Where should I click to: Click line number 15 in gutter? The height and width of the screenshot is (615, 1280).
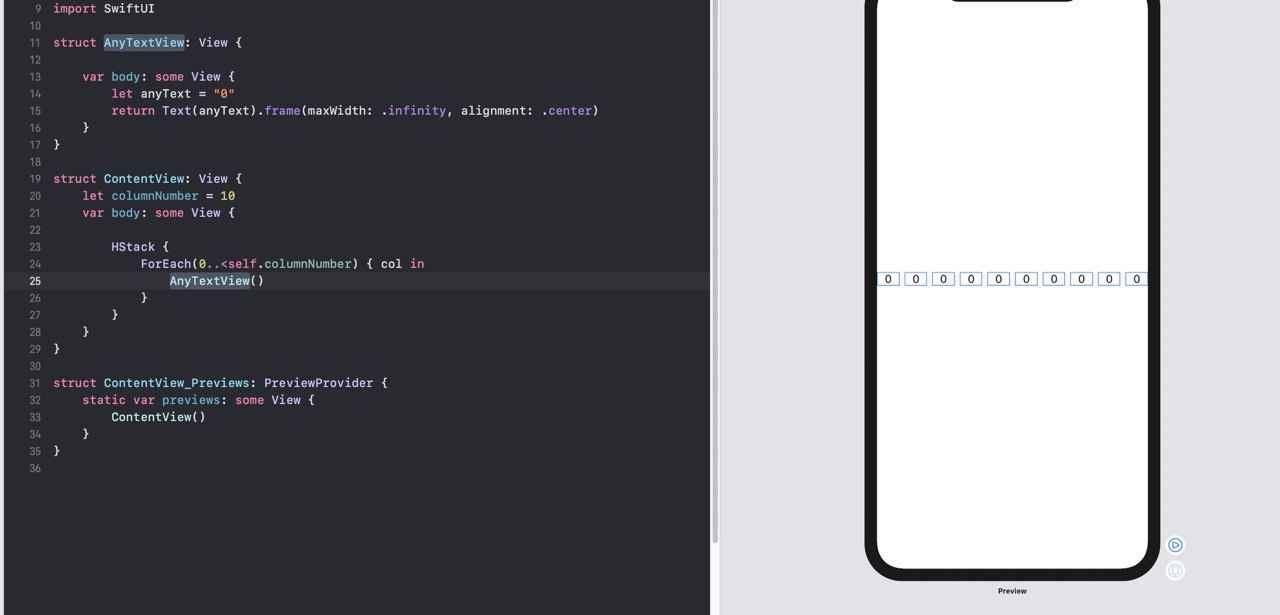[x=35, y=110]
